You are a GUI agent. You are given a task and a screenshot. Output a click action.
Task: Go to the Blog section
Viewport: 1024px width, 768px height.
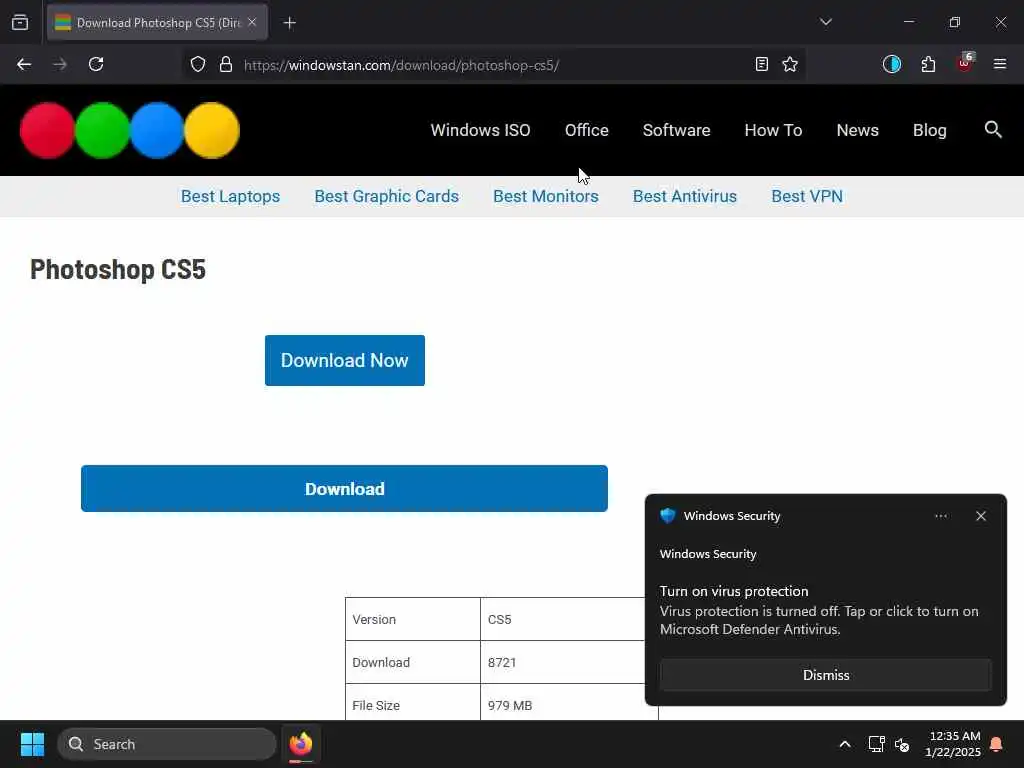(929, 130)
